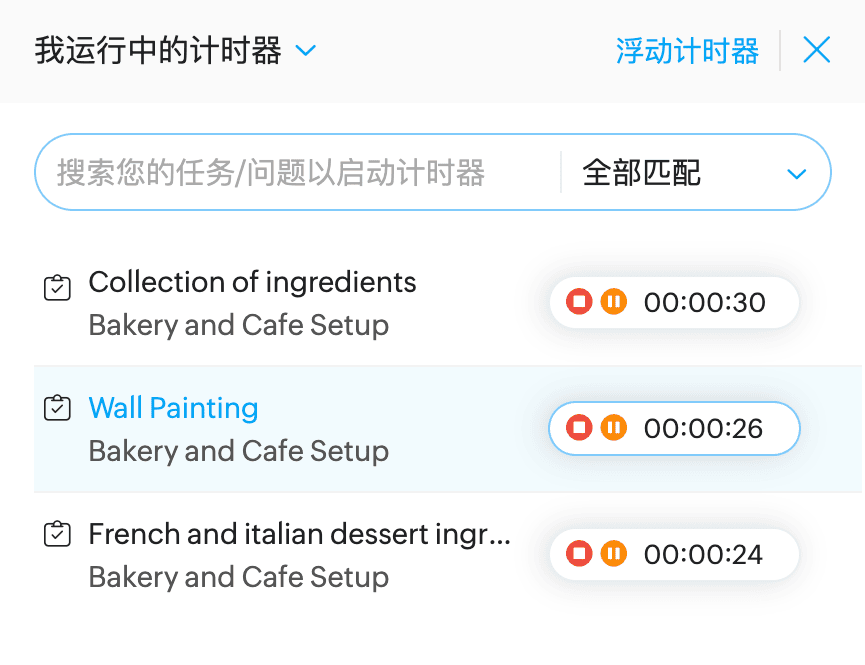Pause the Collection of ingredients timer
This screenshot has height=665, width=865.
point(614,302)
